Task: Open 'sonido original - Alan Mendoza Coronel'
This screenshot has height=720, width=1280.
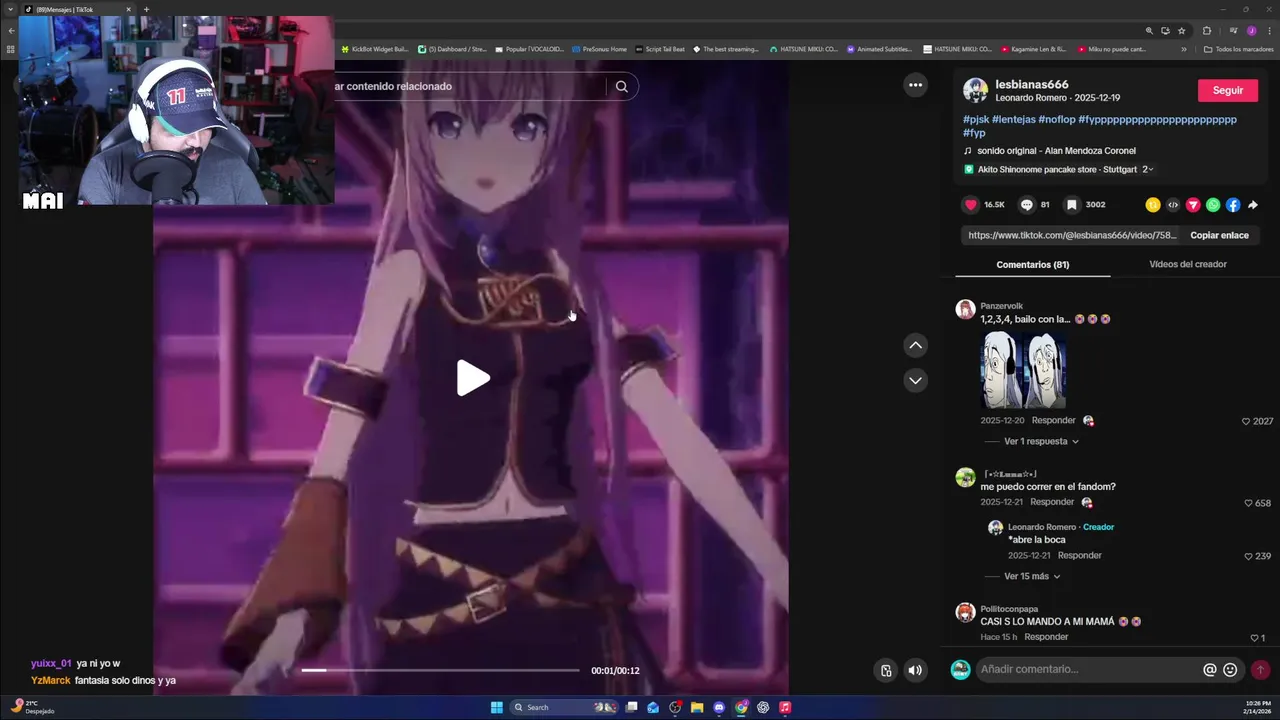Action: point(1056,151)
